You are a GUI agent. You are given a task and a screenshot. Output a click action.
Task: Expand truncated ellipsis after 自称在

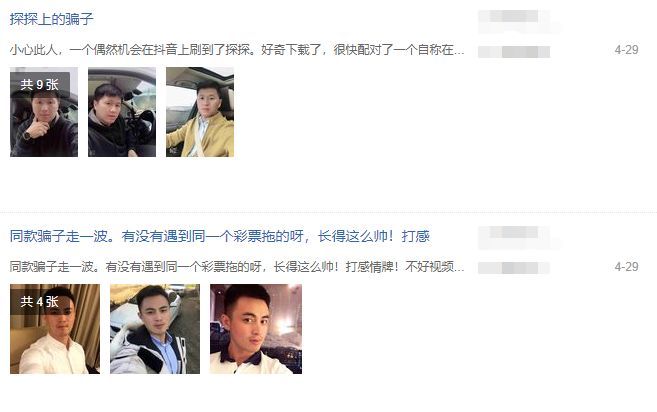point(460,53)
